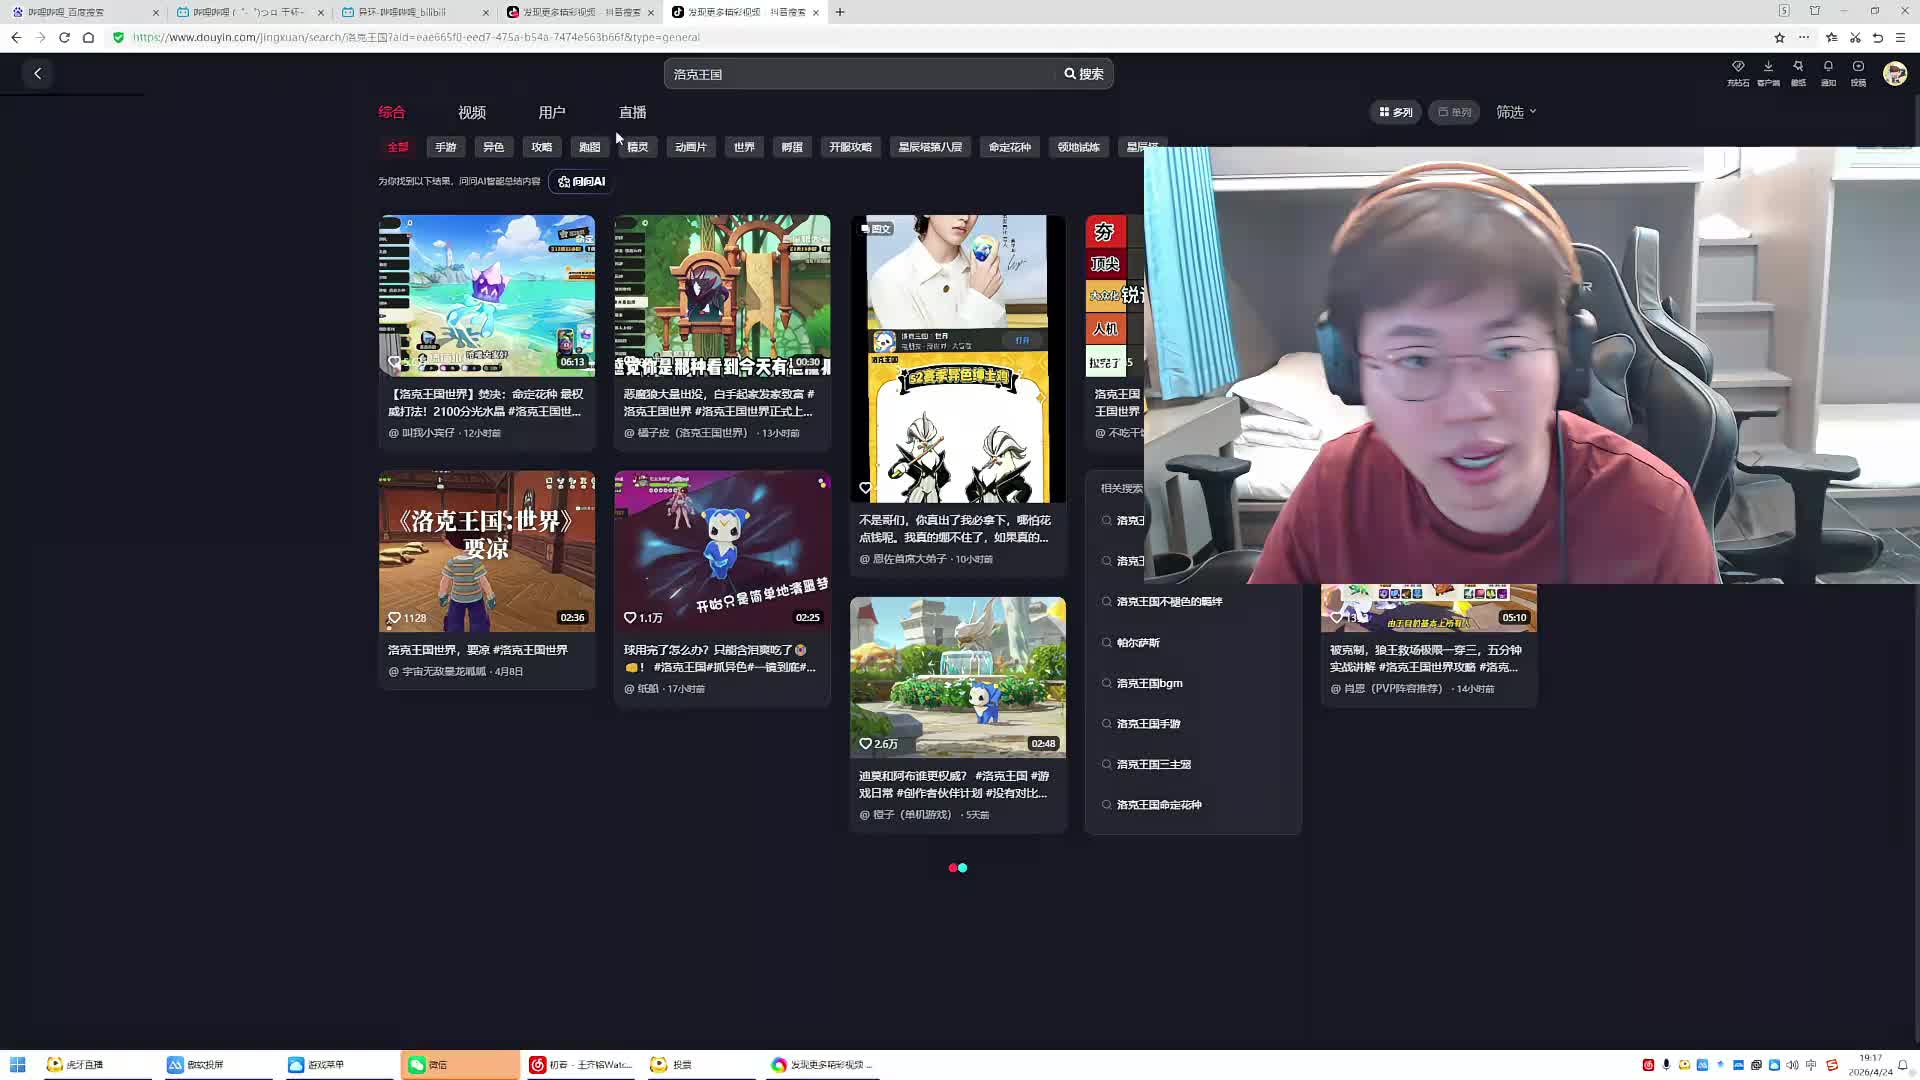Switch to 单列 single-column layout
Viewport: 1920px width, 1080px height.
coord(1455,112)
